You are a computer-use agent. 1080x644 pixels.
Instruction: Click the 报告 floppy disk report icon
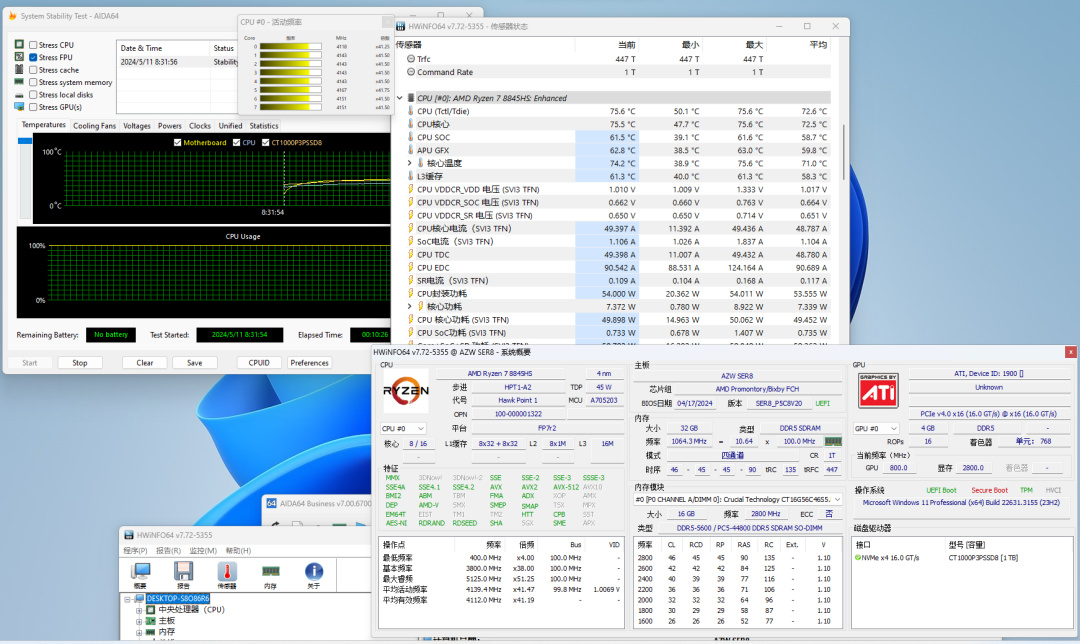[183, 573]
